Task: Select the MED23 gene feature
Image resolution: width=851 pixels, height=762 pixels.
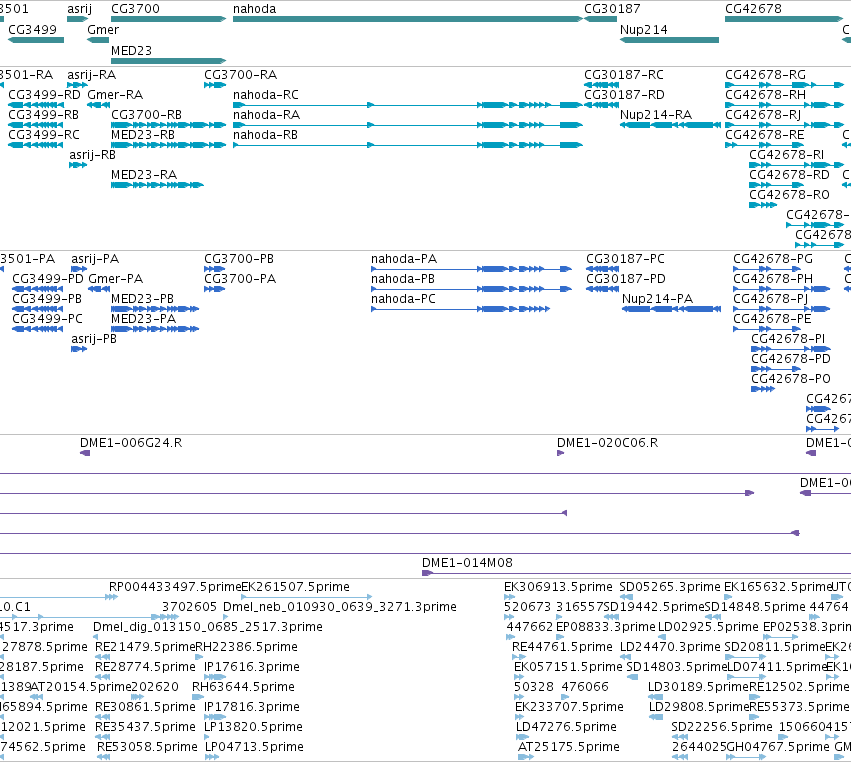Action: 168,61
